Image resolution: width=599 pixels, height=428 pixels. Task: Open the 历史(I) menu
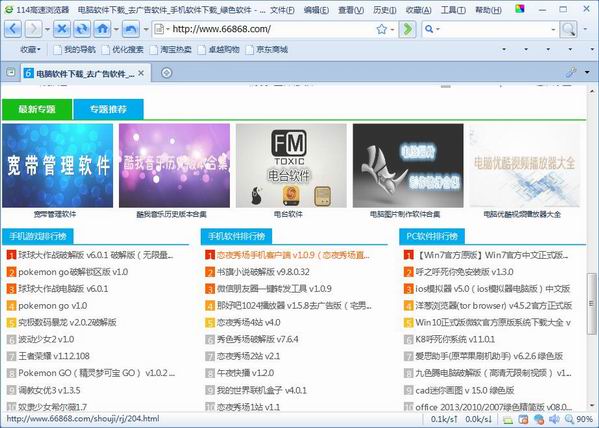coord(384,10)
